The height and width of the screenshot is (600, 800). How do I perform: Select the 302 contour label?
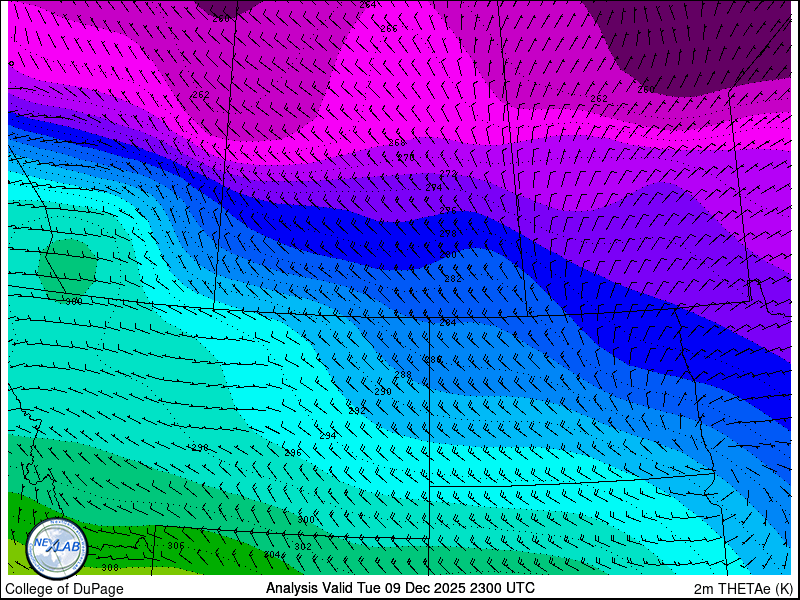[303, 547]
